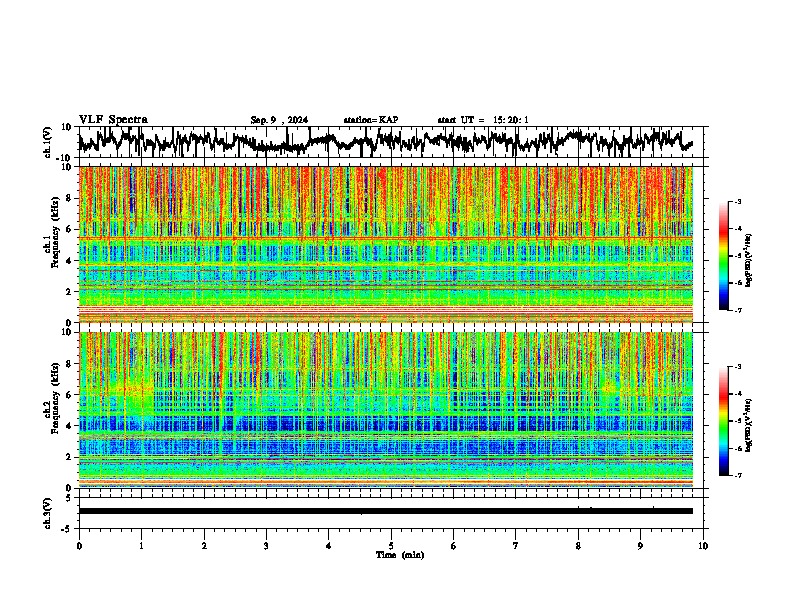Viewport: 792px width, 612px height.
Task: Click the "-5" tick on the ch.3 axis
Action: pos(68,529)
